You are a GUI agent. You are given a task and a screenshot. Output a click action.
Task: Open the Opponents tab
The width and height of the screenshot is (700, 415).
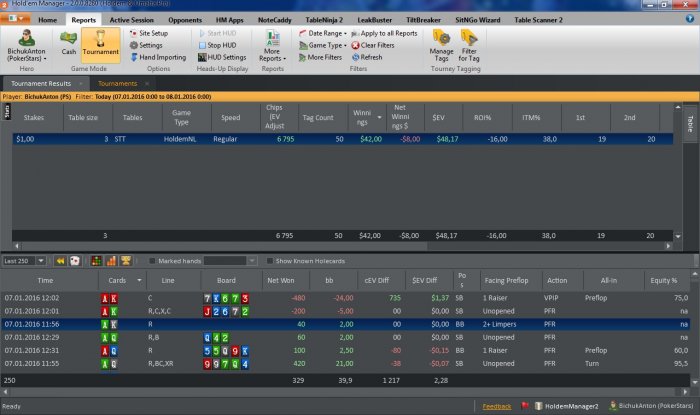tap(185, 20)
